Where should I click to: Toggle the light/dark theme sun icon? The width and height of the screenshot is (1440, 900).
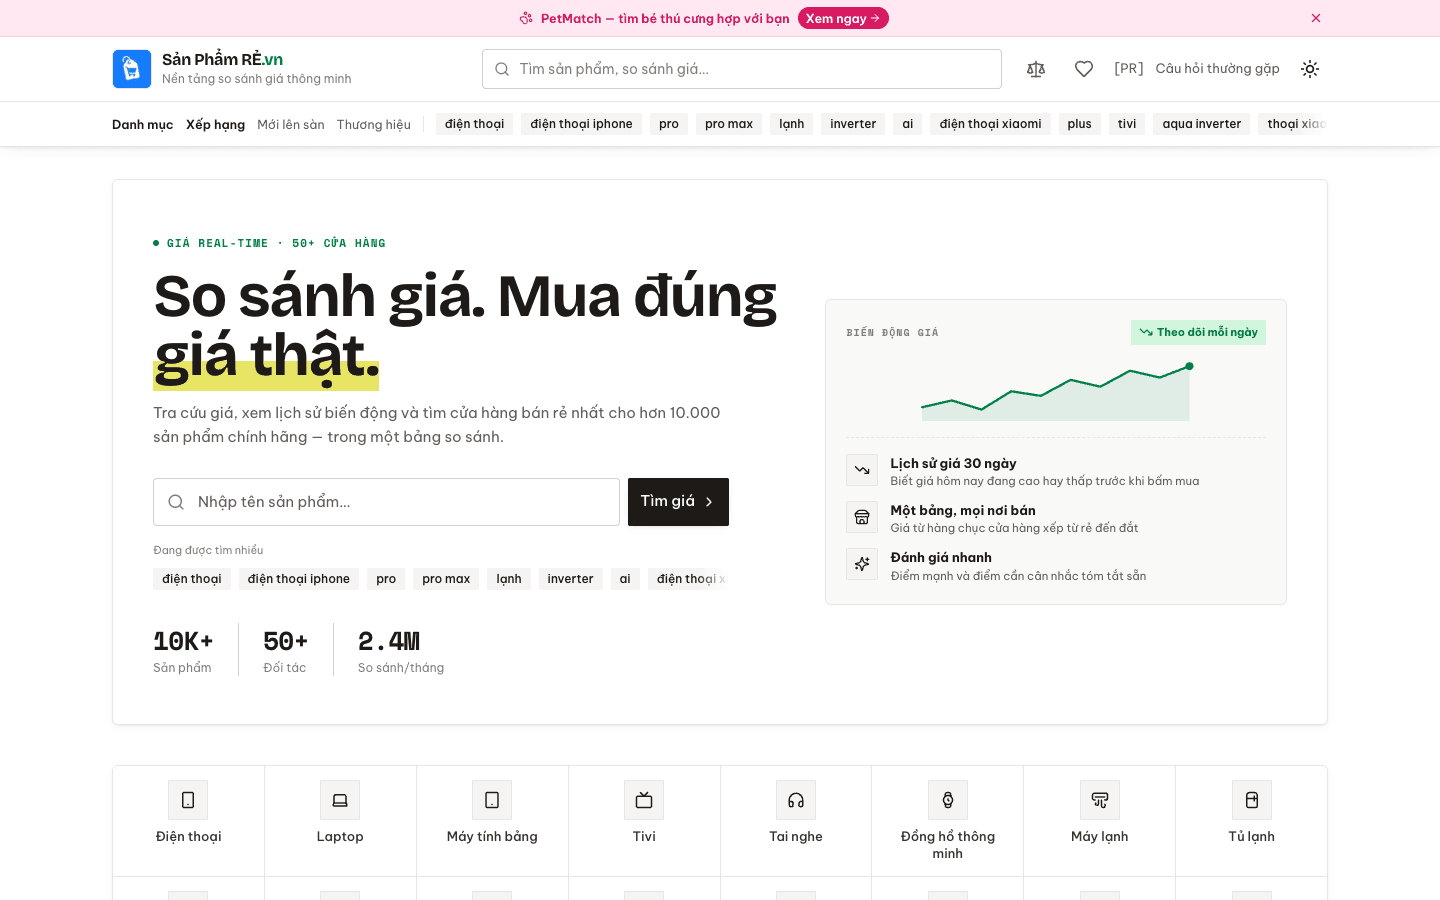point(1310,69)
